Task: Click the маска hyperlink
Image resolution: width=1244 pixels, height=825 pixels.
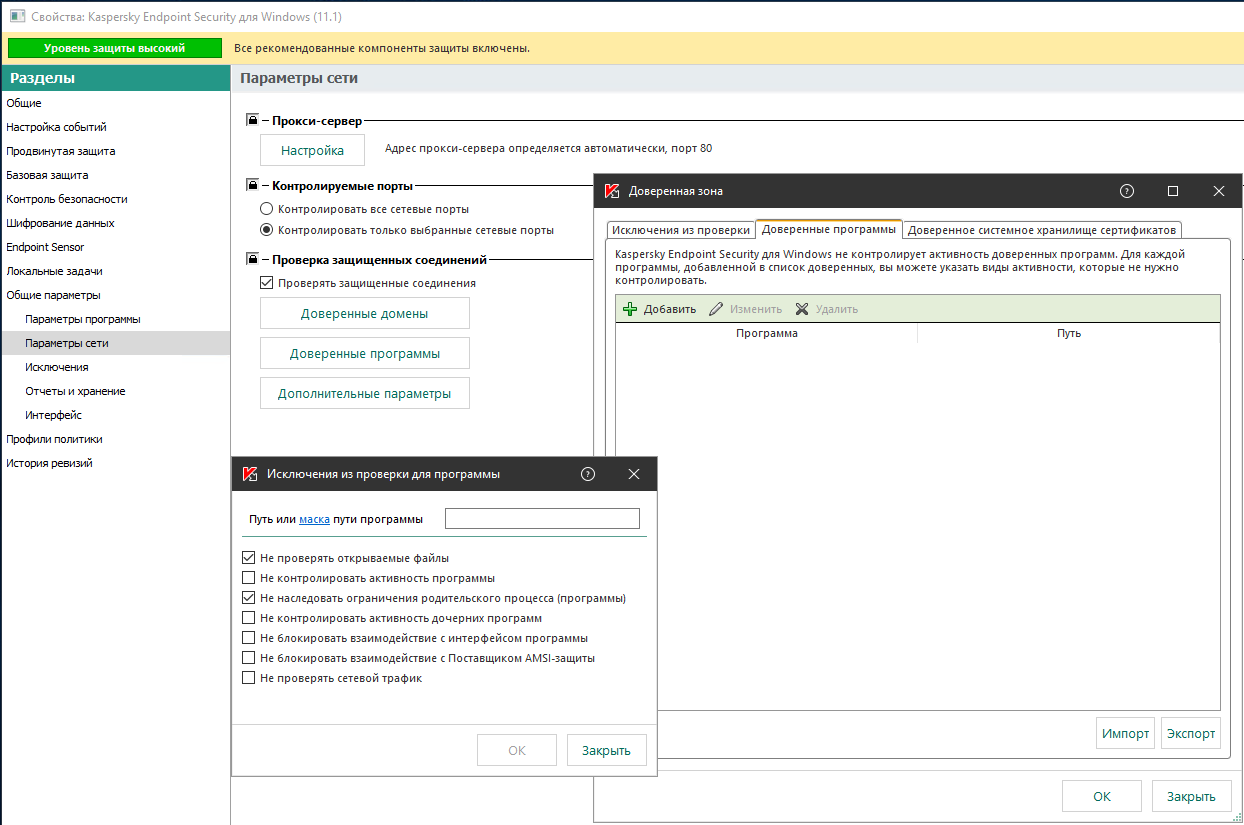Action: pos(314,519)
